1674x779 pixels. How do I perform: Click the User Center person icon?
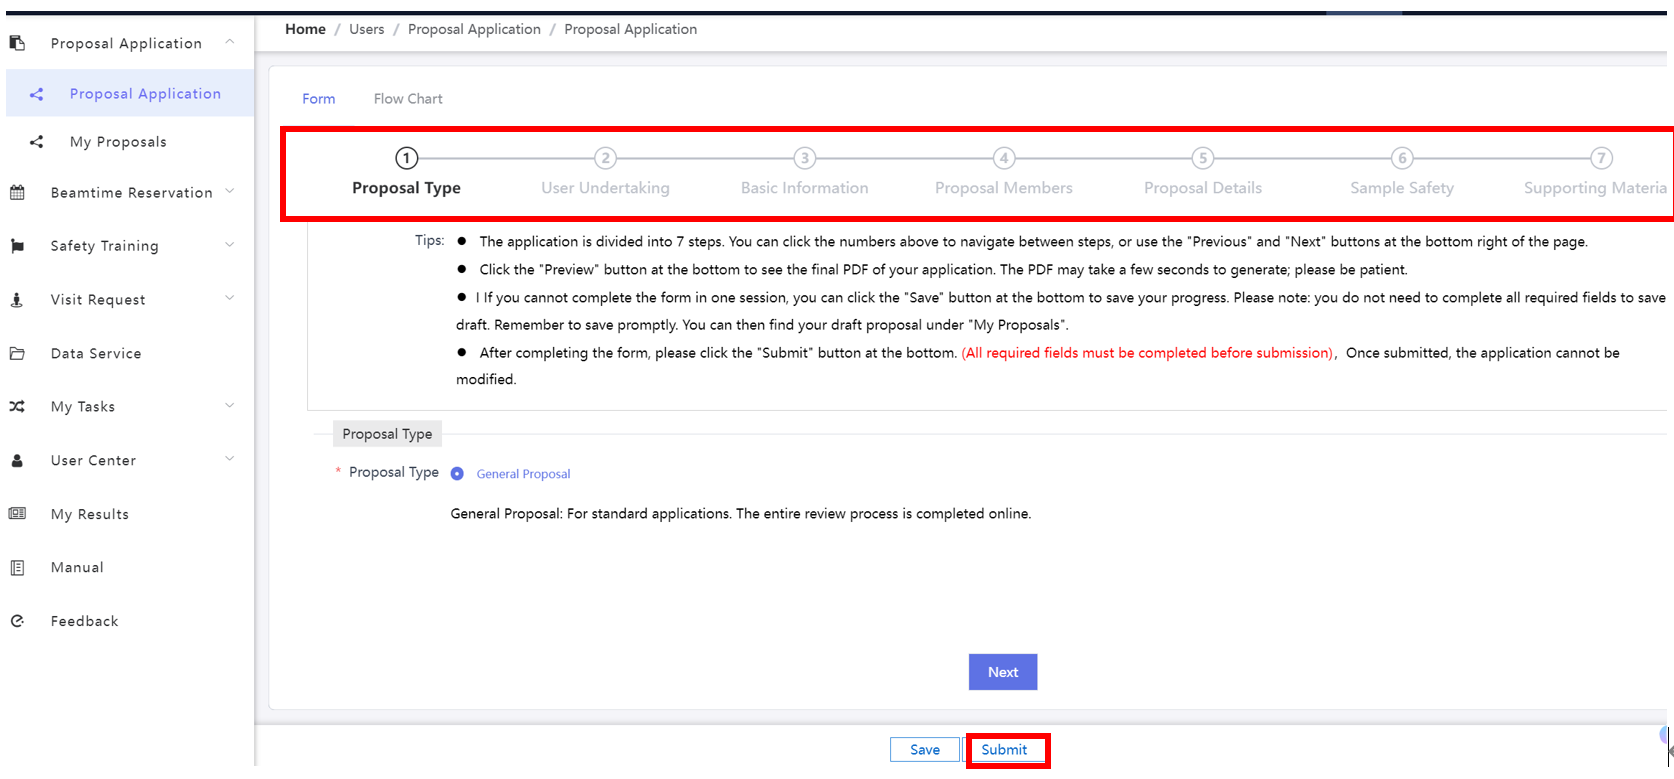17,461
